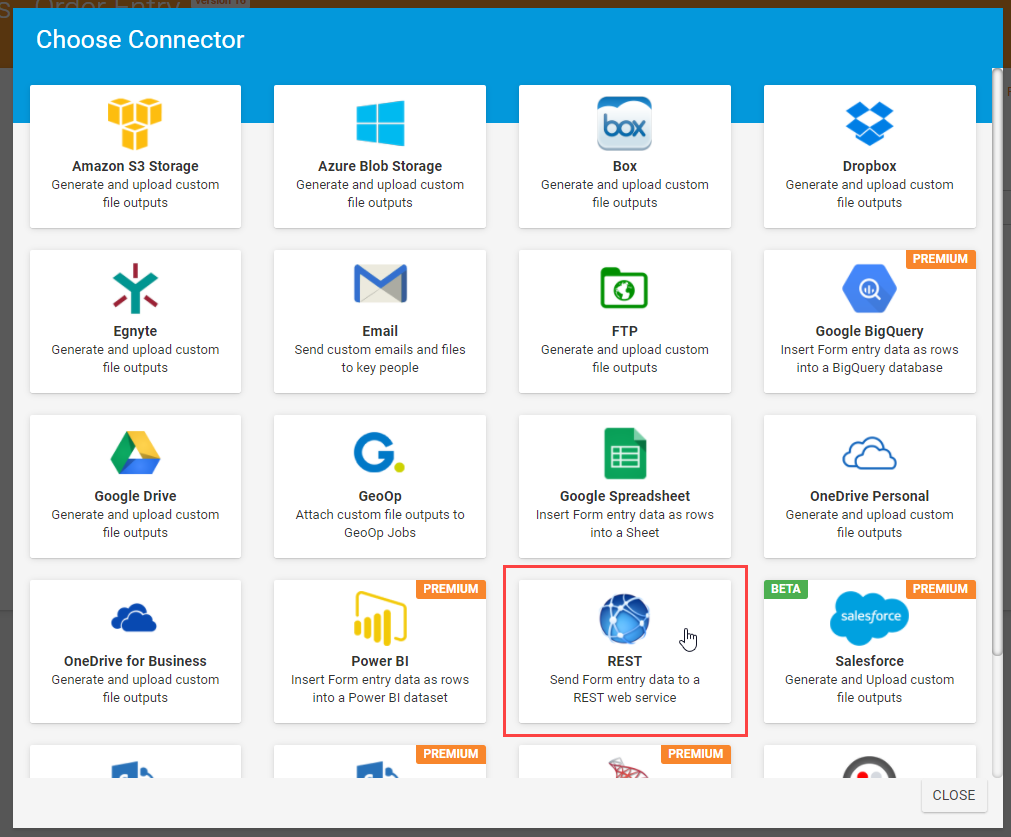Select the Egnyte logo icon
This screenshot has width=1011, height=837.
pos(135,288)
